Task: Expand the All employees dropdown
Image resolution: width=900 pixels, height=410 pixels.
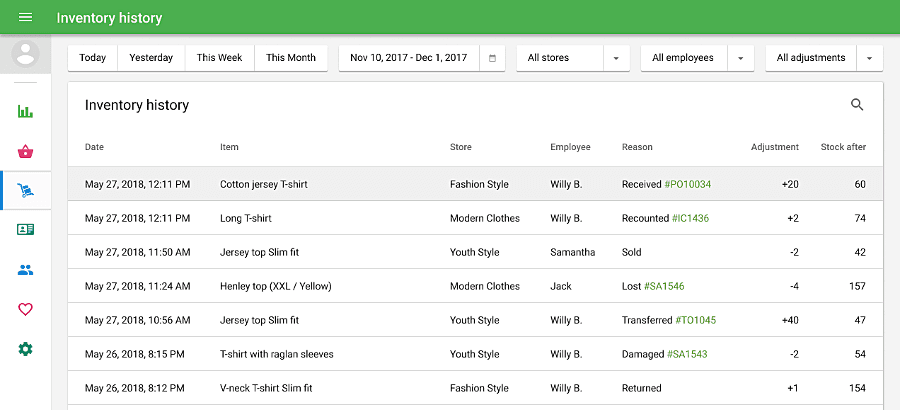Action: click(740, 58)
